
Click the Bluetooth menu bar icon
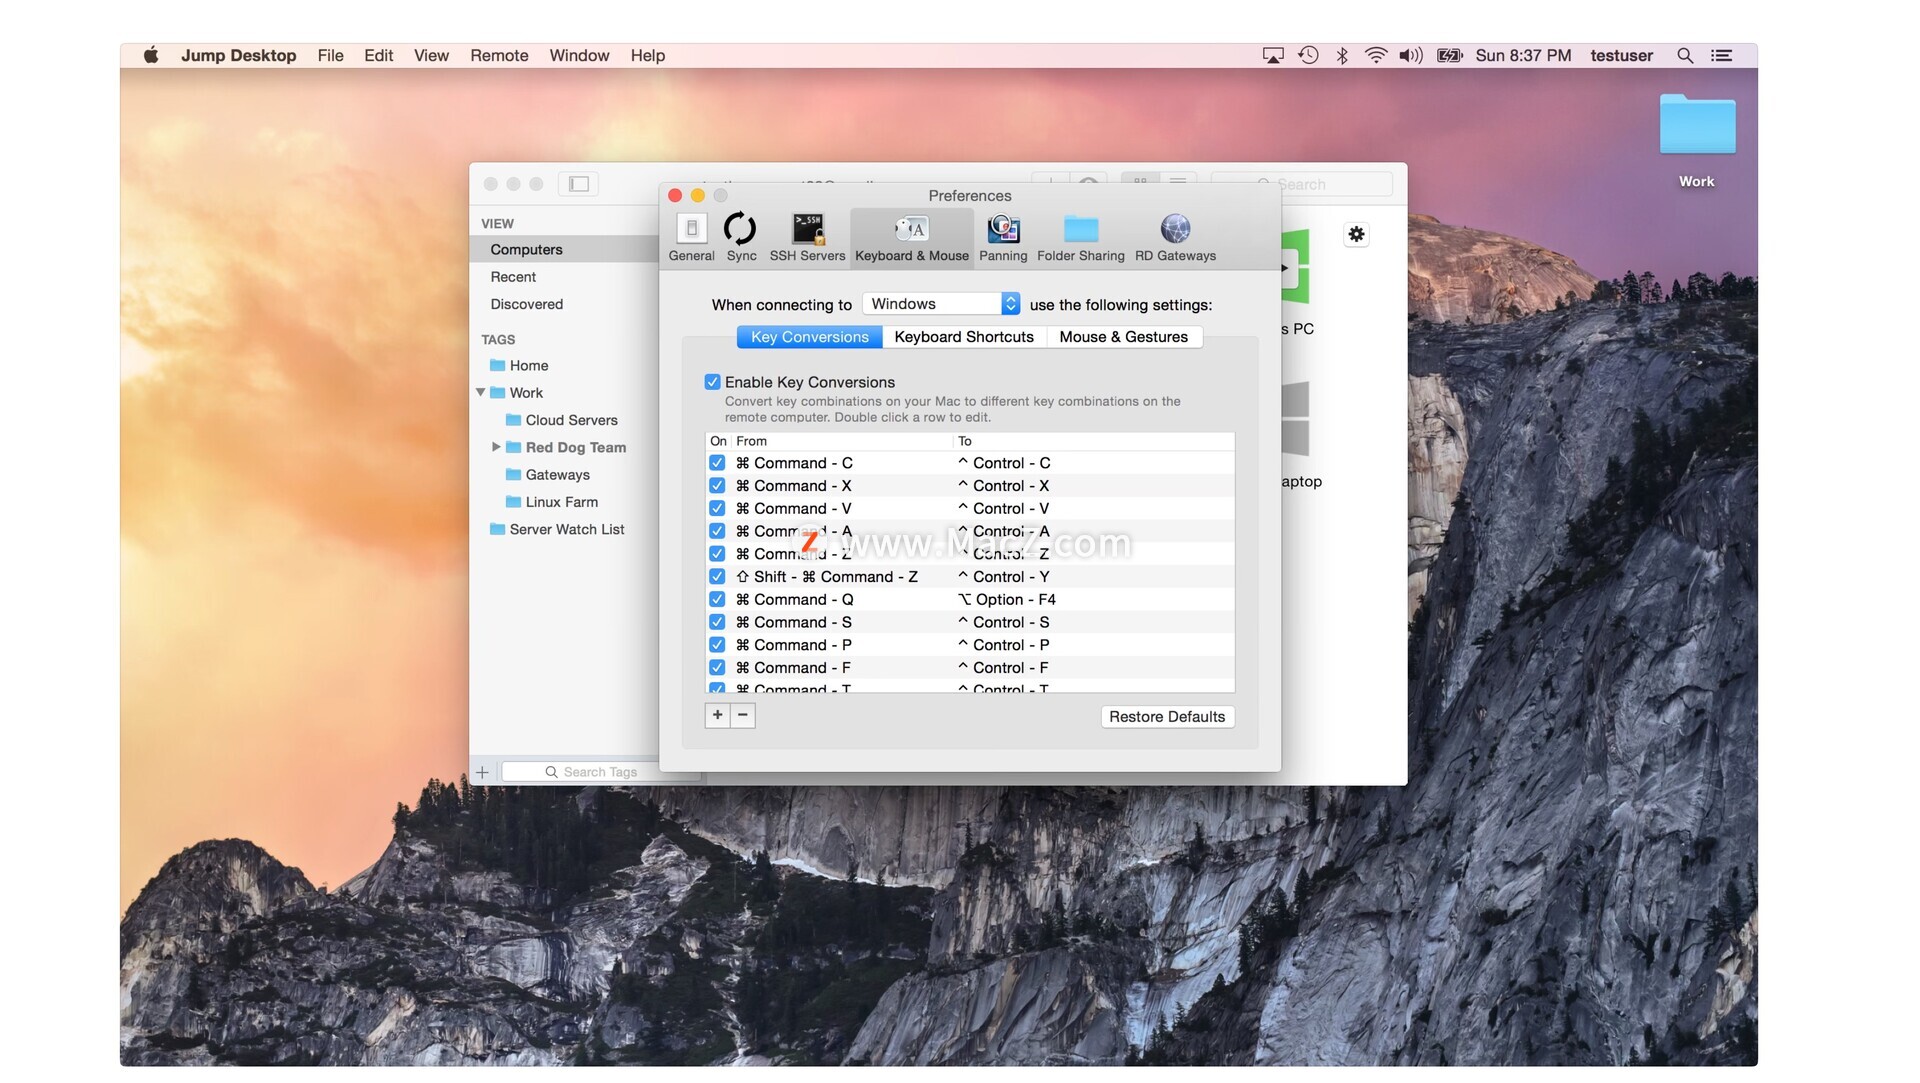(1342, 56)
